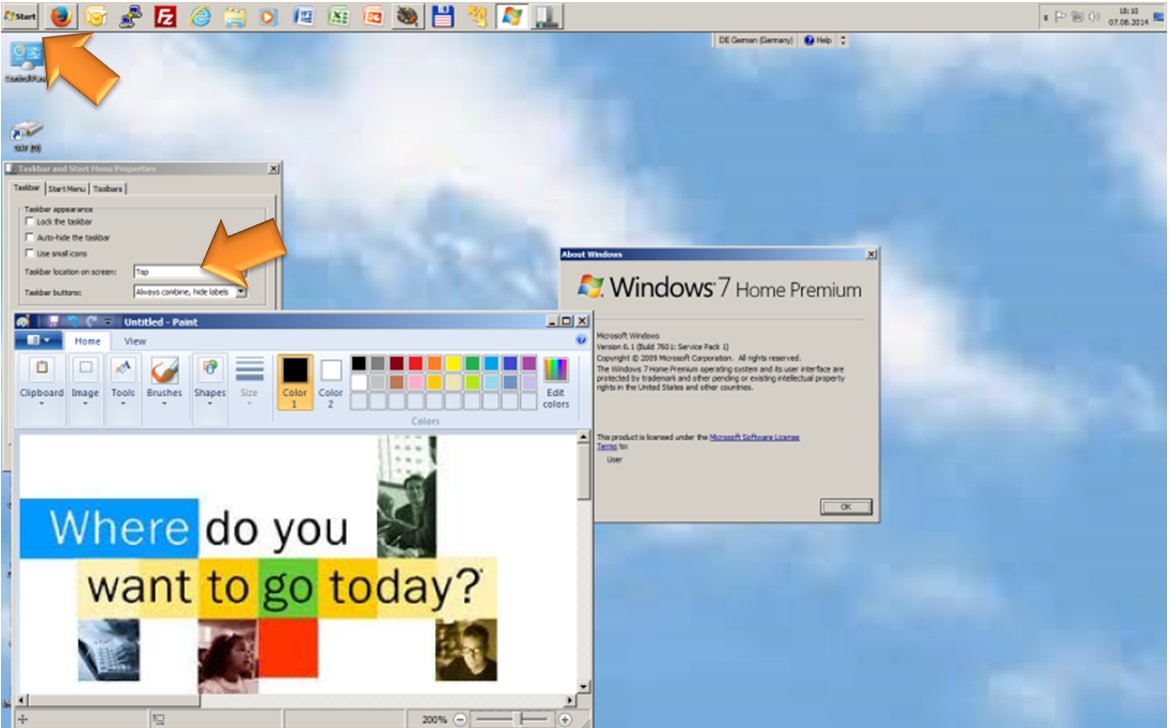Pick the purple color swatch in Paint

tap(529, 363)
